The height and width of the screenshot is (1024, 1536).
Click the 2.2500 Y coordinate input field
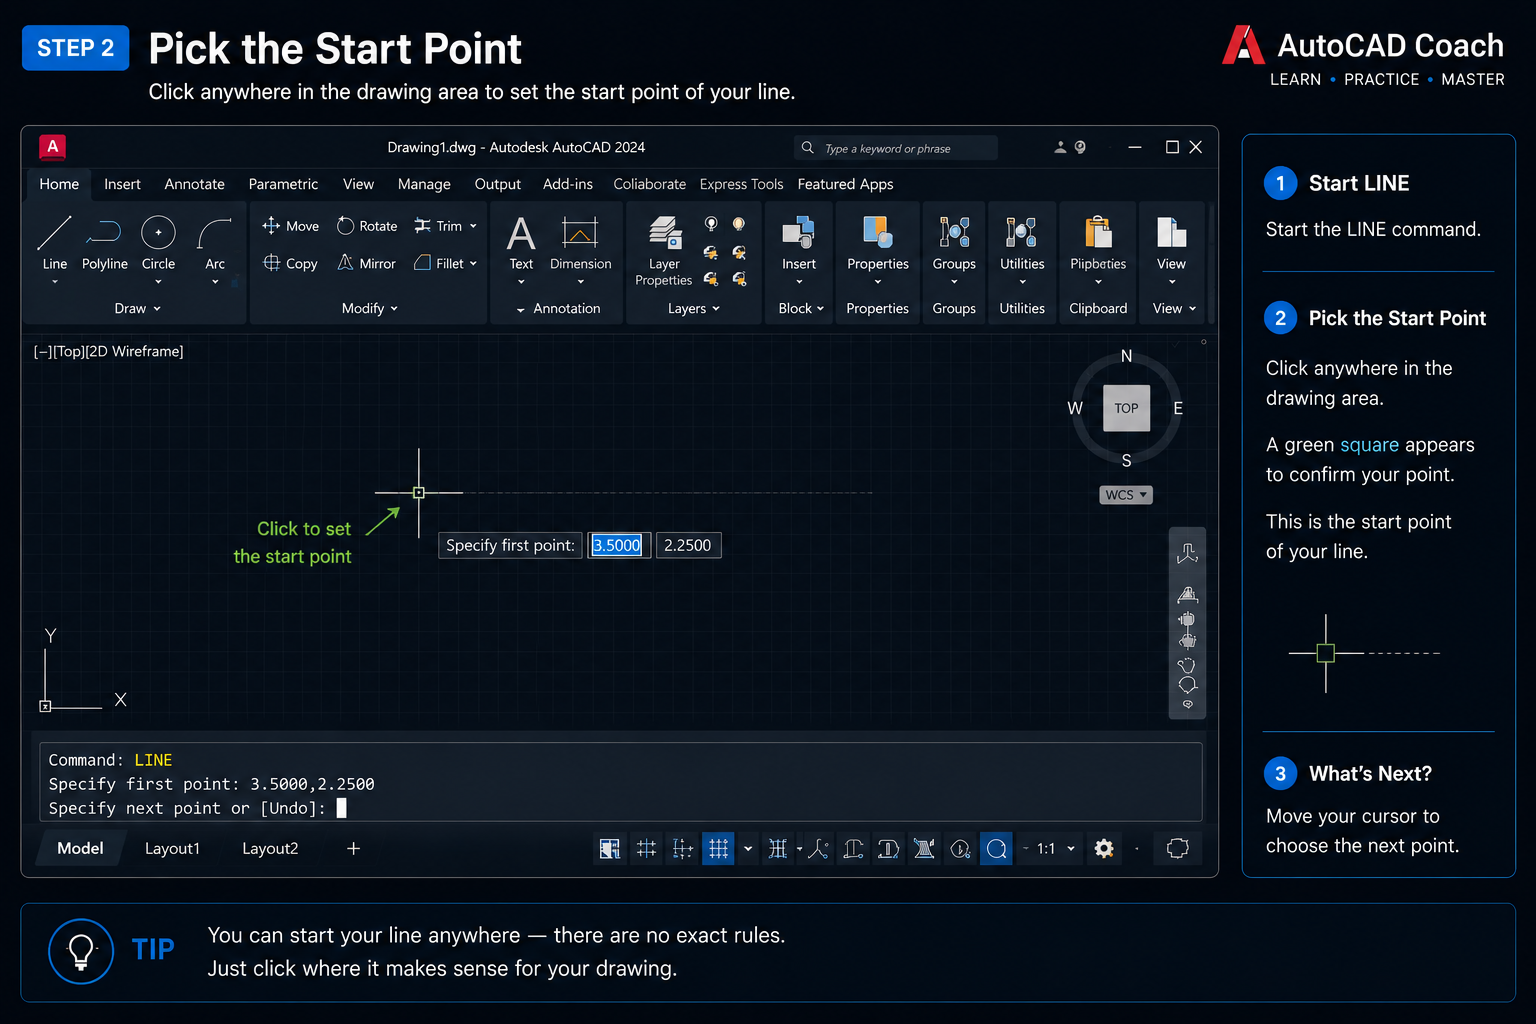pyautogui.click(x=688, y=545)
